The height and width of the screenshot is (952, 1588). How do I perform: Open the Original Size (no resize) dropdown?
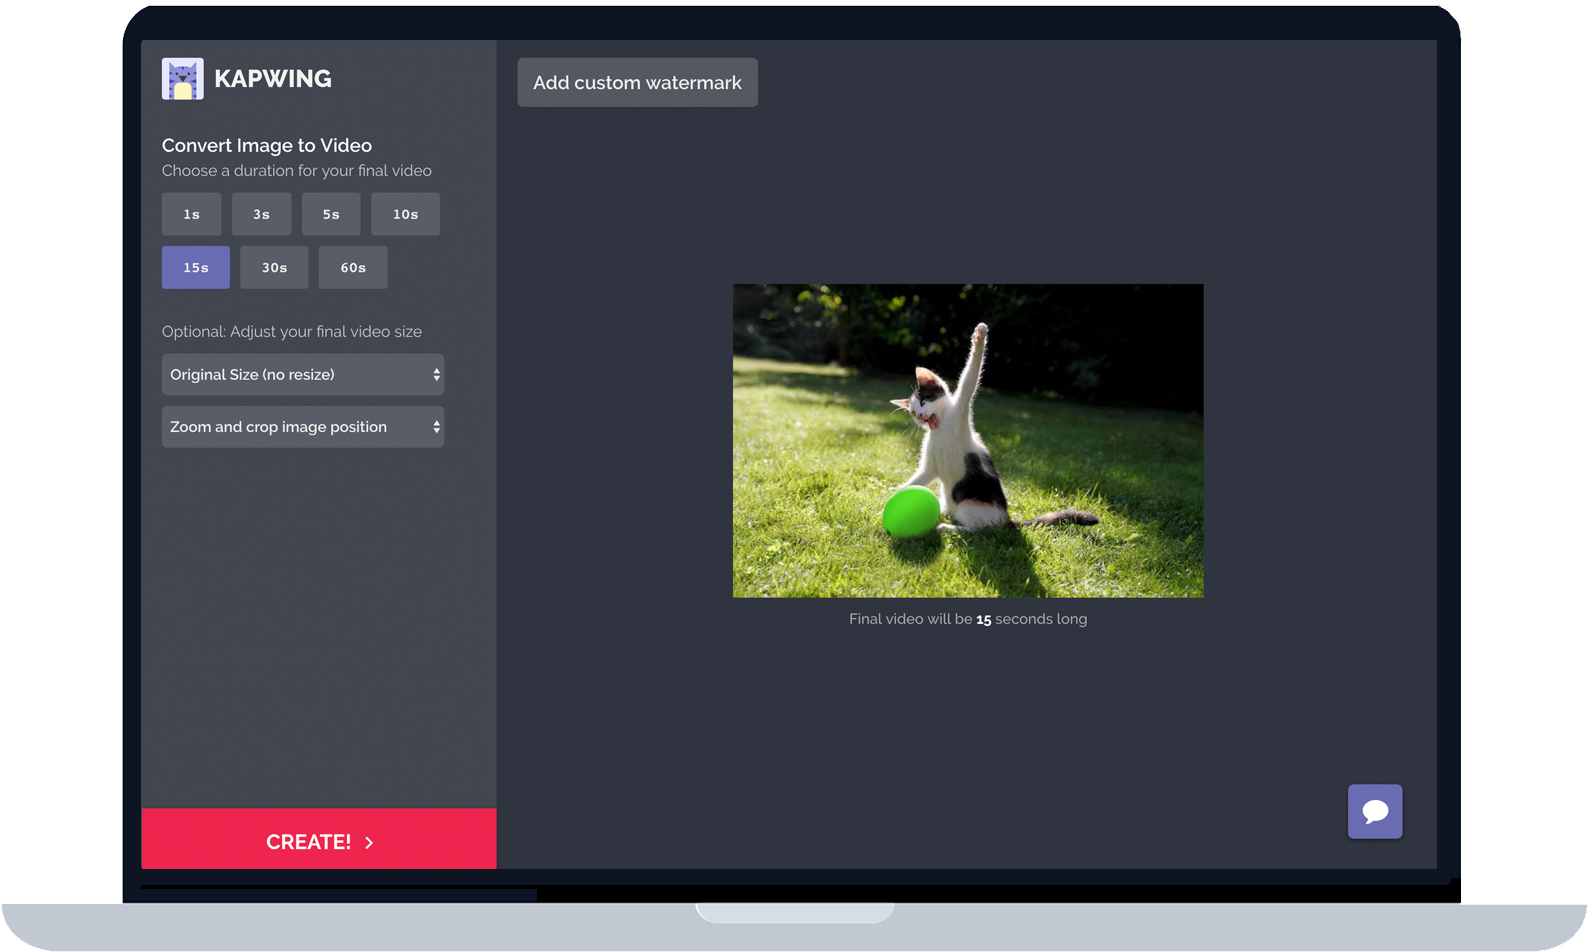tap(303, 375)
